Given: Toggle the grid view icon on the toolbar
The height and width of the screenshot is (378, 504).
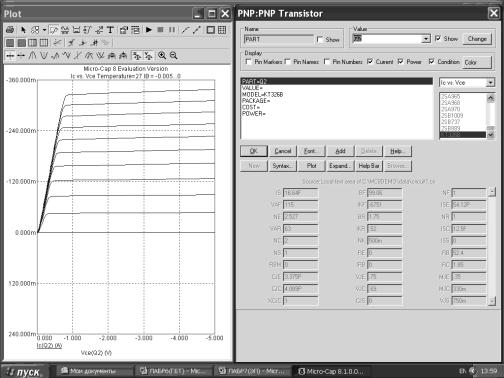Looking at the screenshot, I should (222, 30).
